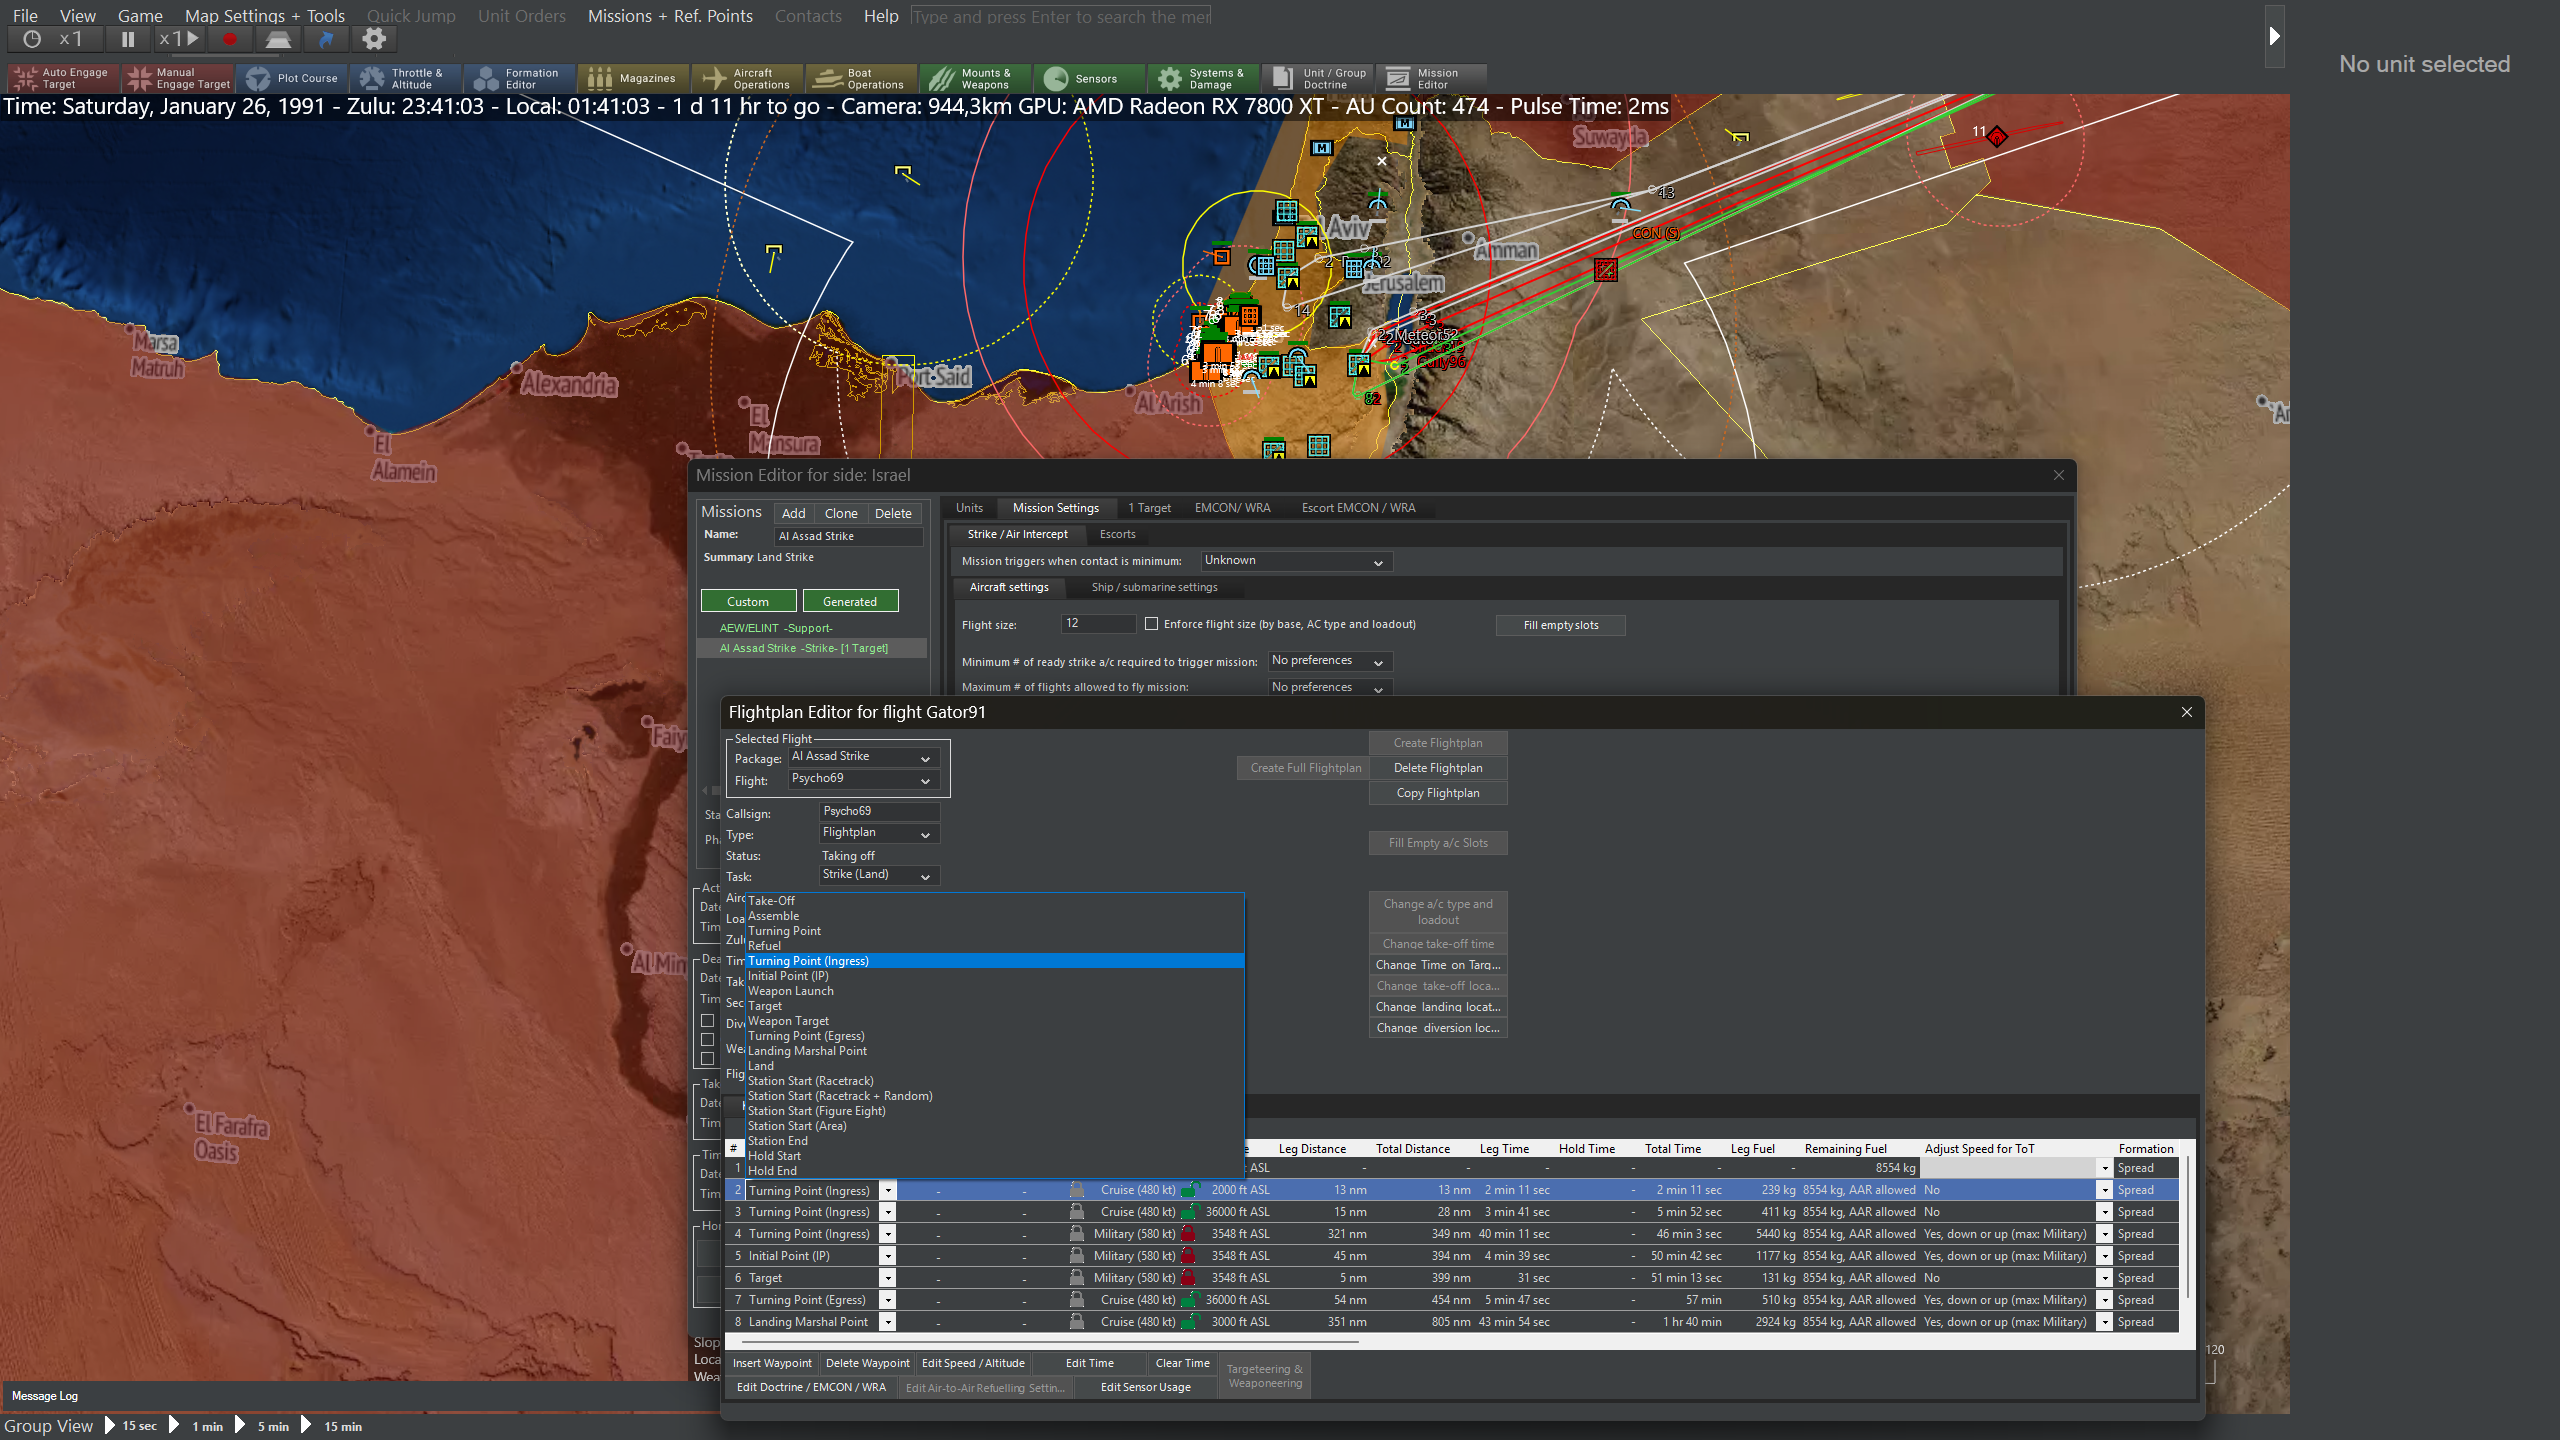Viewport: 2560px width, 1440px height.
Task: Open the Mission triggers contact minimum dropdown
Action: 1295,561
